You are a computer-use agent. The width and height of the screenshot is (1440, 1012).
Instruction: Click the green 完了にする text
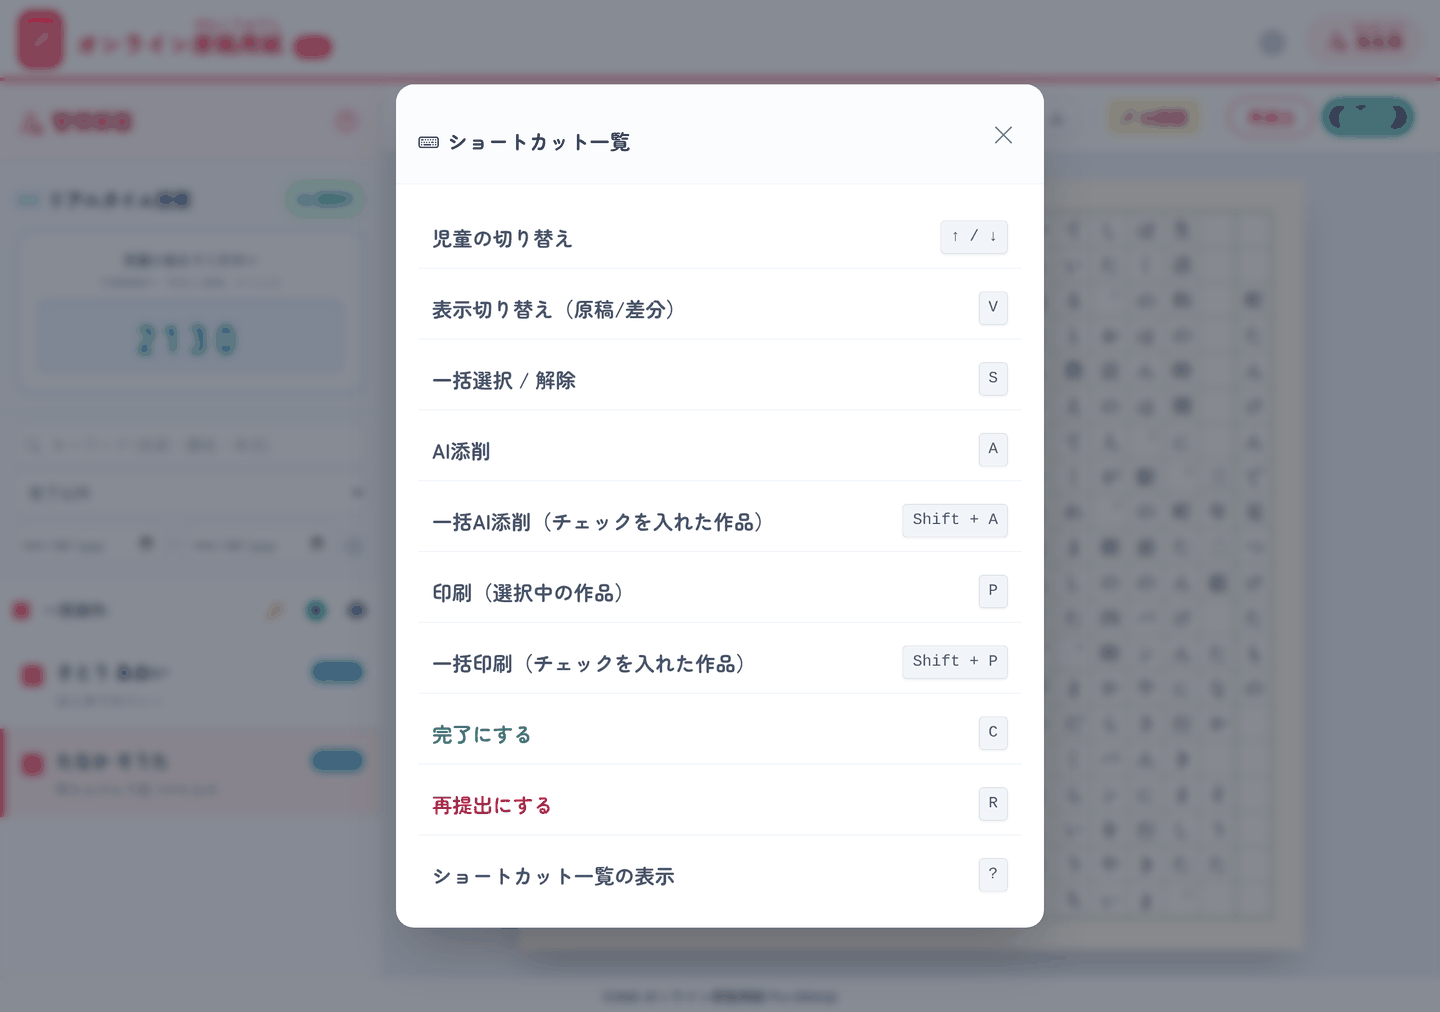click(481, 735)
